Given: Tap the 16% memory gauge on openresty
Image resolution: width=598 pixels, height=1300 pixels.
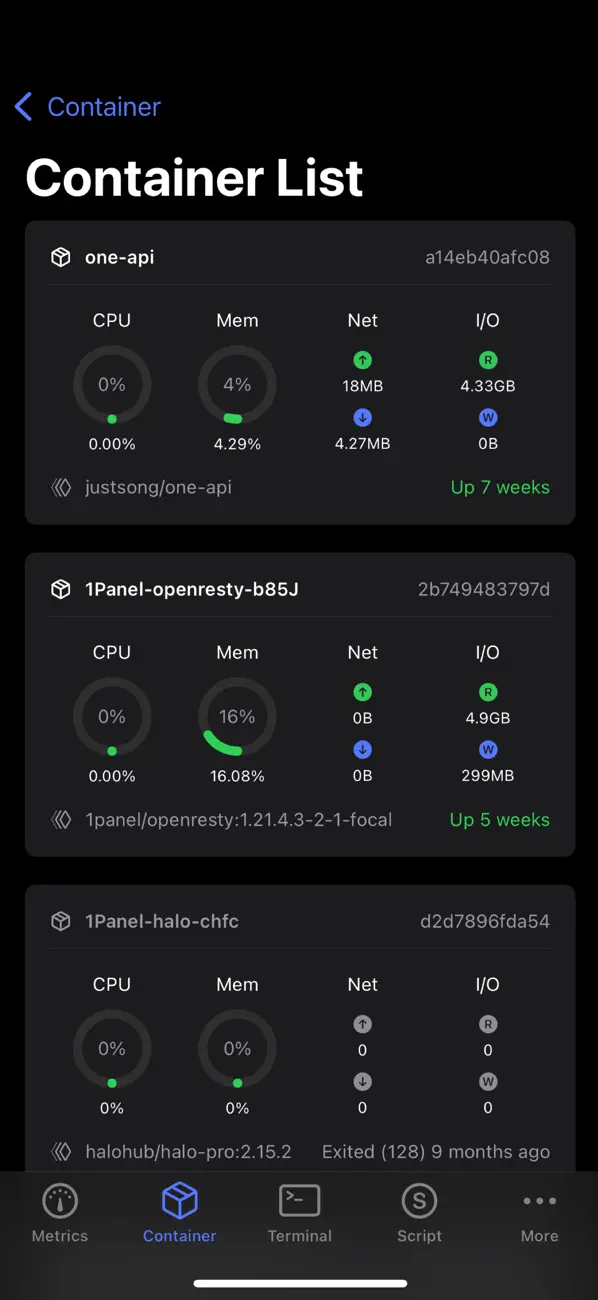Looking at the screenshot, I should [237, 716].
